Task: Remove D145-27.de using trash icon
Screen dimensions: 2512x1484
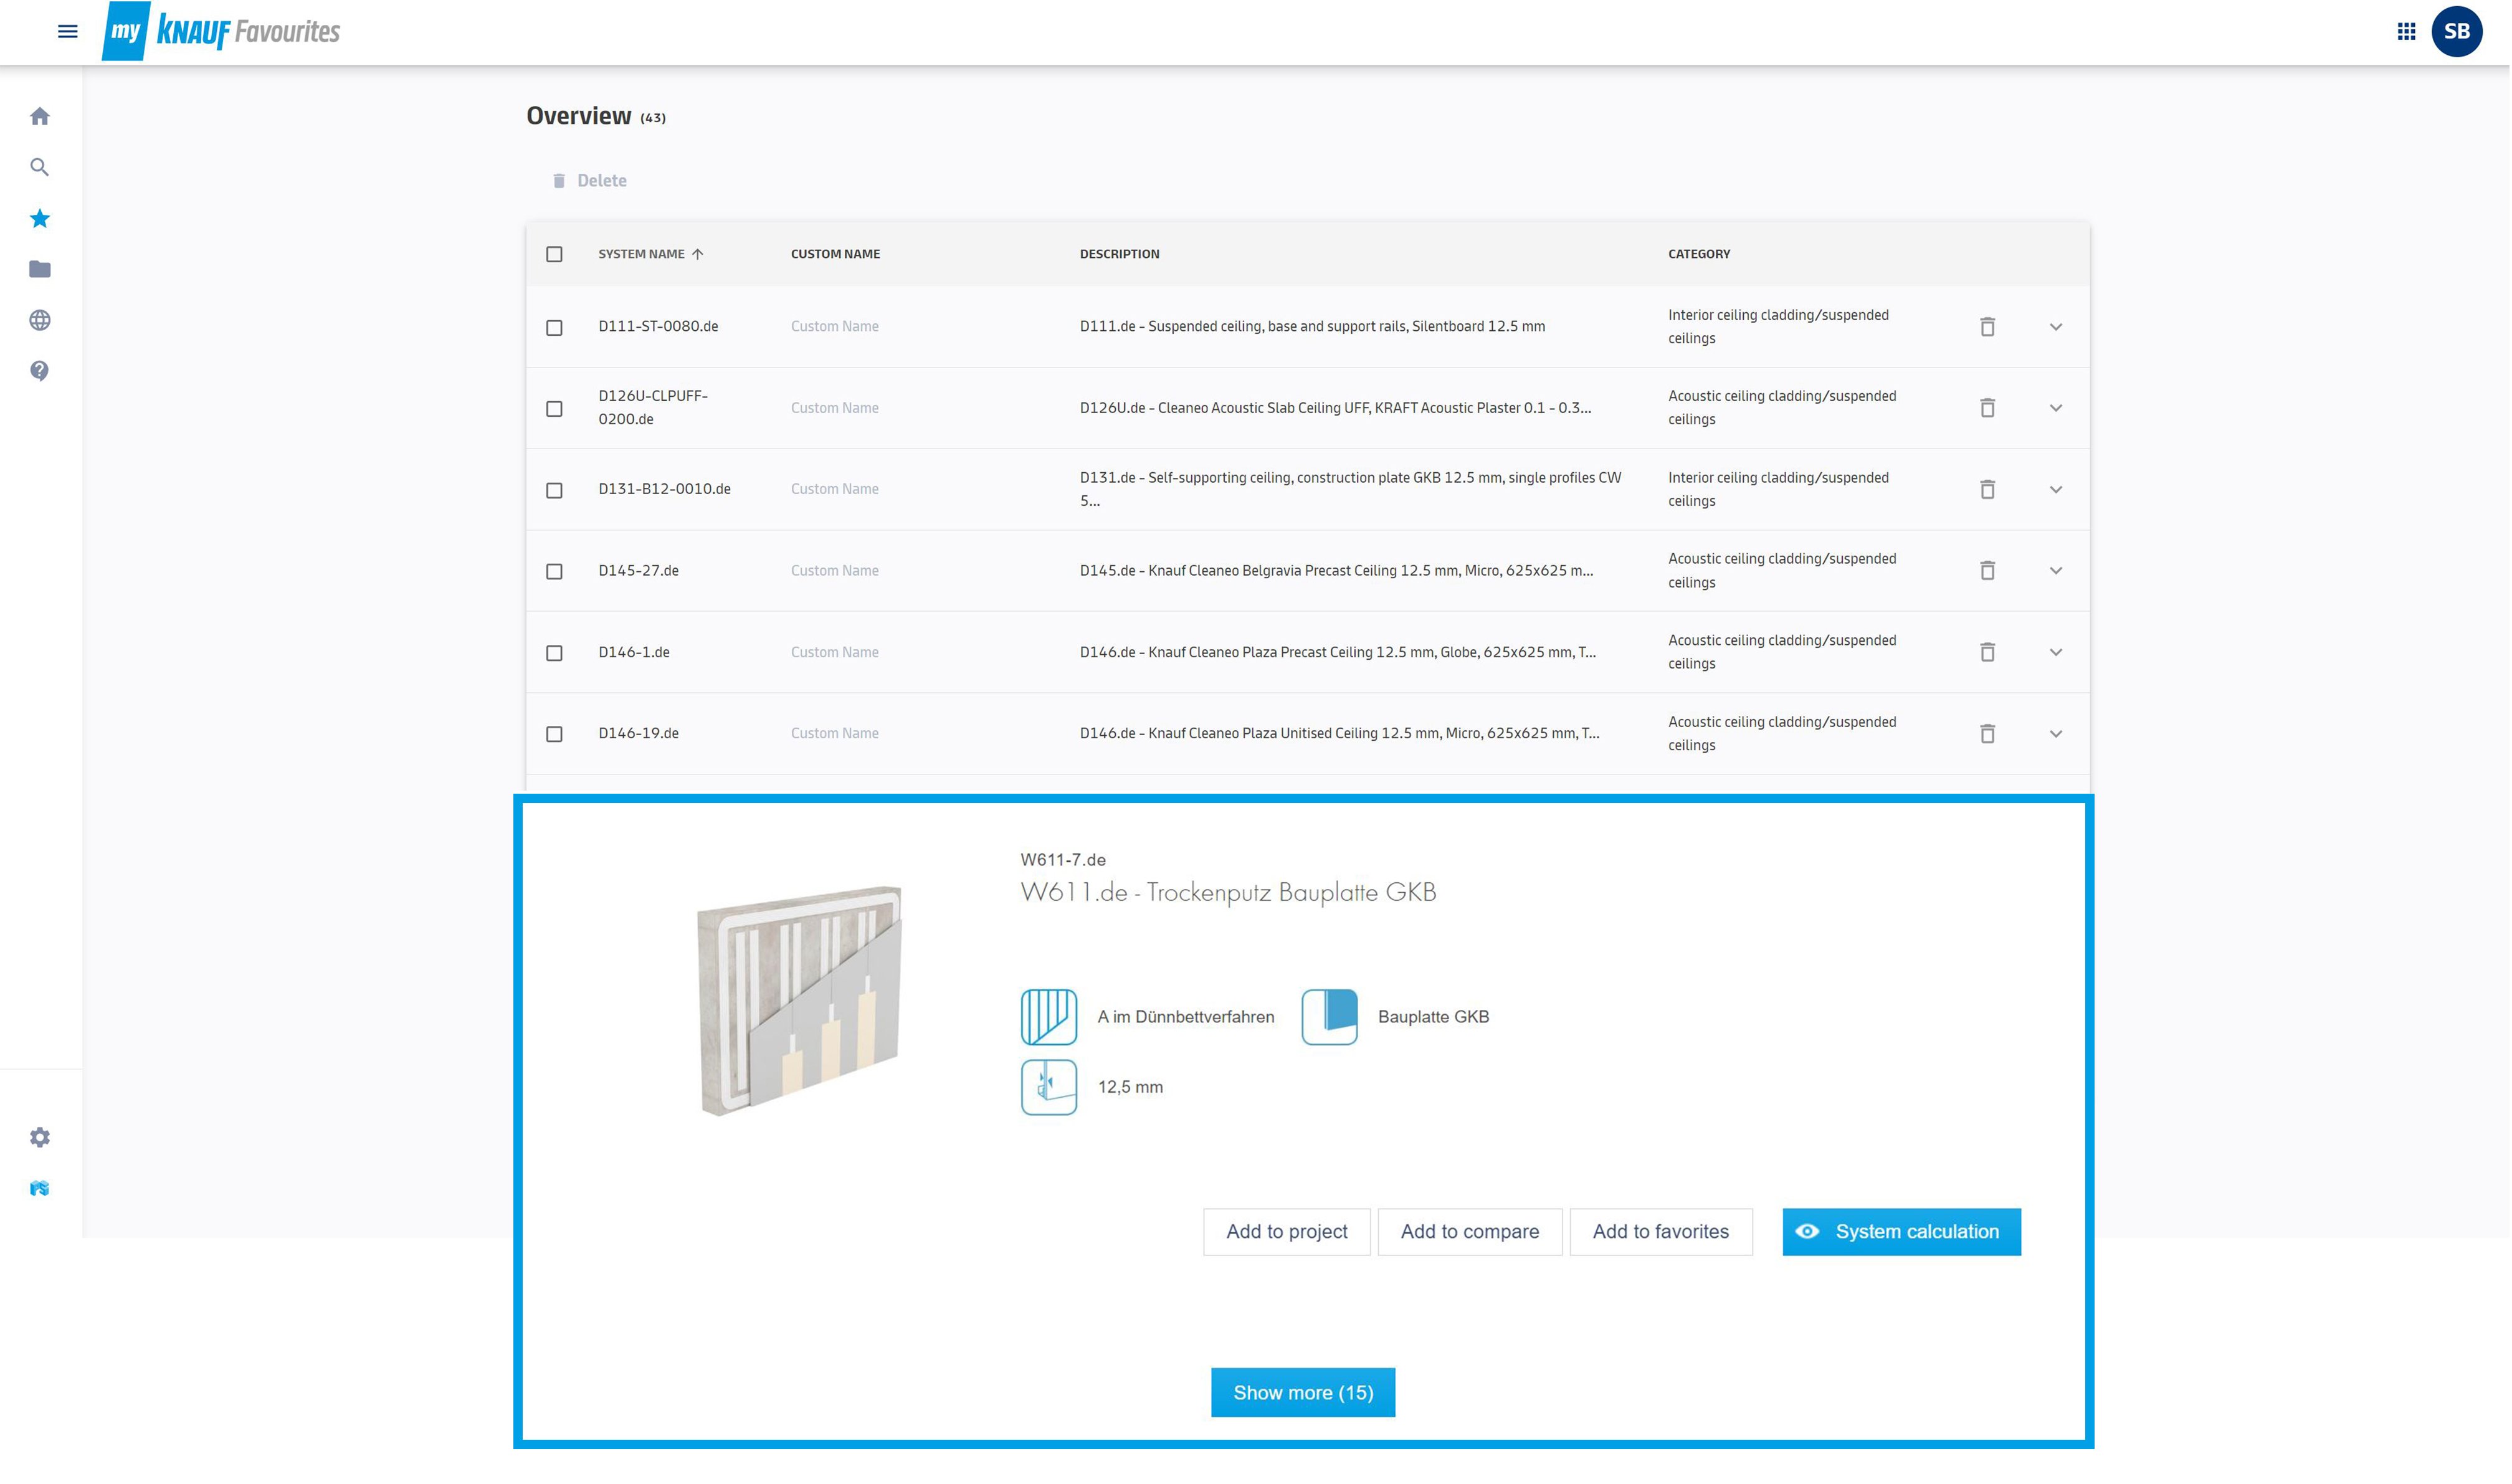Action: pyautogui.click(x=1988, y=571)
